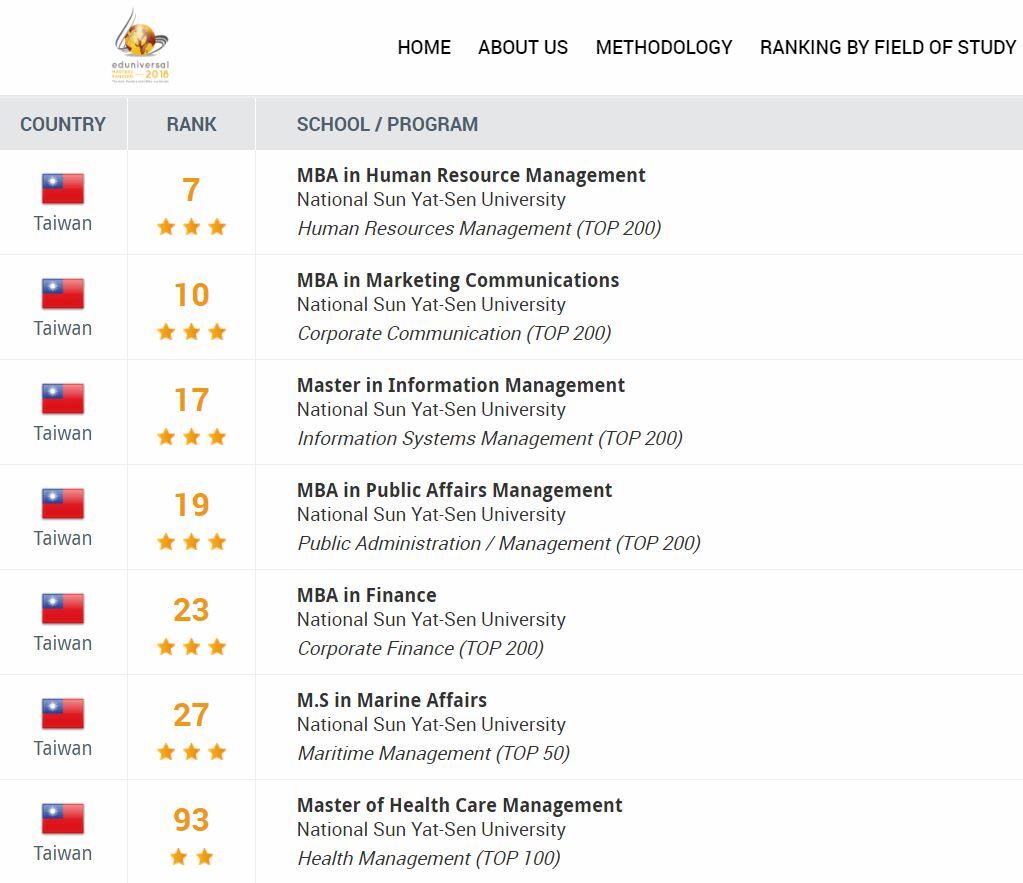Click the three stars under rank 27

pyautogui.click(x=191, y=752)
